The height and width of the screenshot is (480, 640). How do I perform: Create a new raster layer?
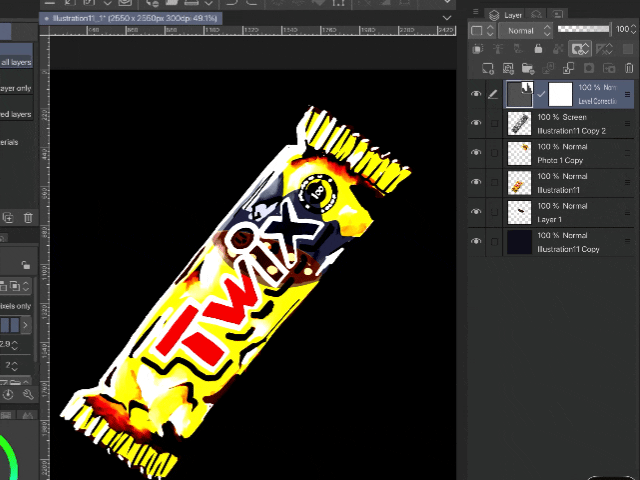488,69
